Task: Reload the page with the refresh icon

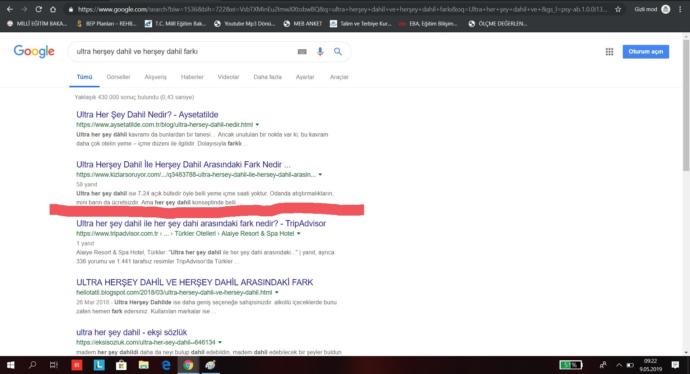Action: tap(38, 9)
